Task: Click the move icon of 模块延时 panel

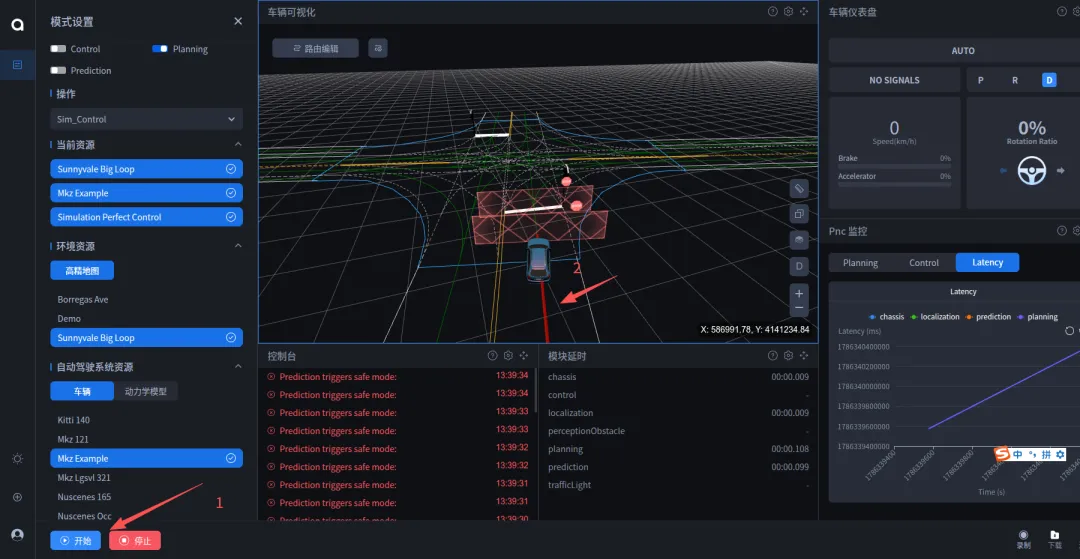Action: pos(804,356)
